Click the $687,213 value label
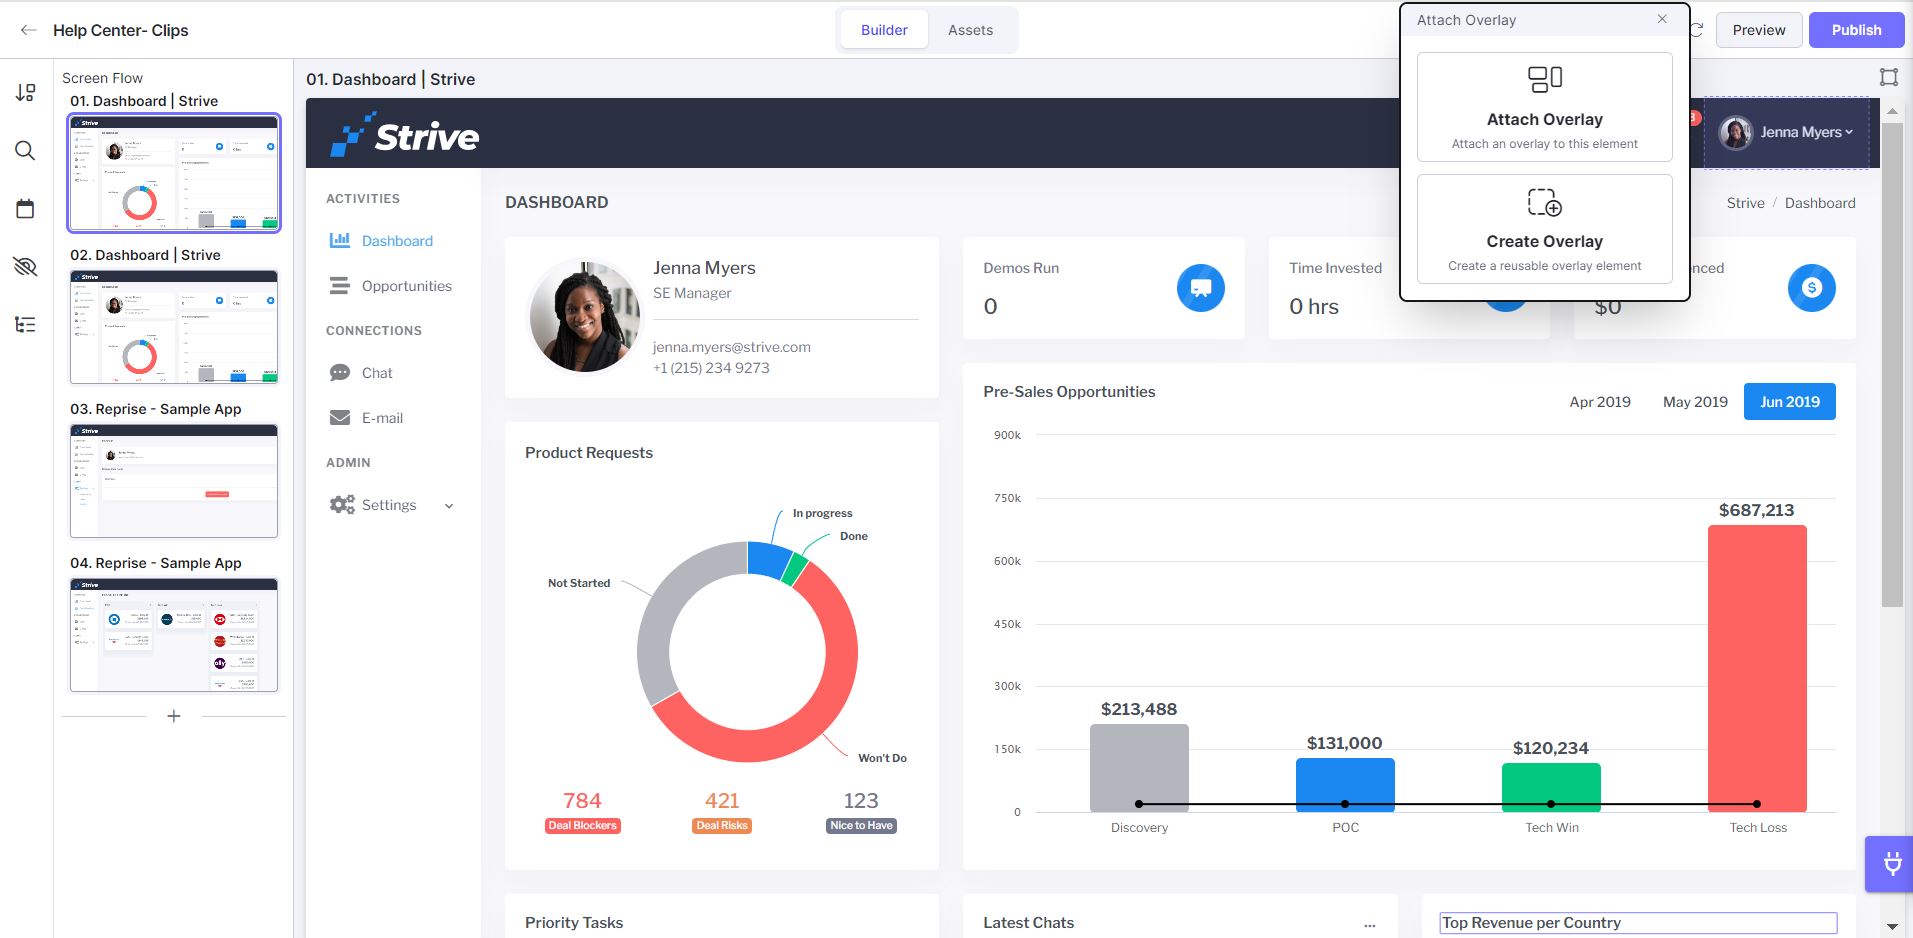This screenshot has width=1913, height=938. click(1756, 510)
